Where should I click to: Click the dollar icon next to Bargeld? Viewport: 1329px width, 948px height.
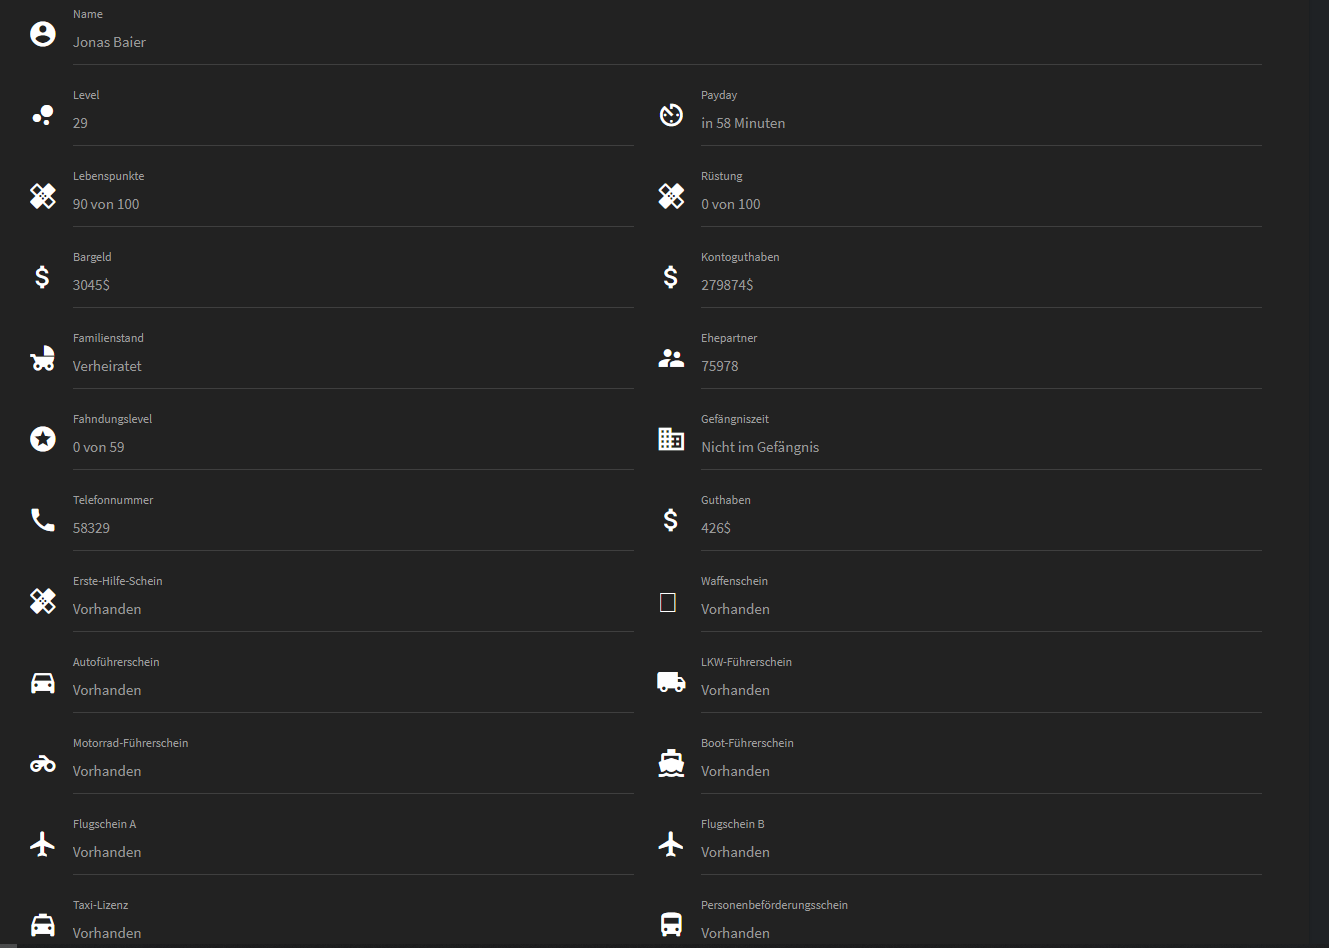pyautogui.click(x=42, y=277)
